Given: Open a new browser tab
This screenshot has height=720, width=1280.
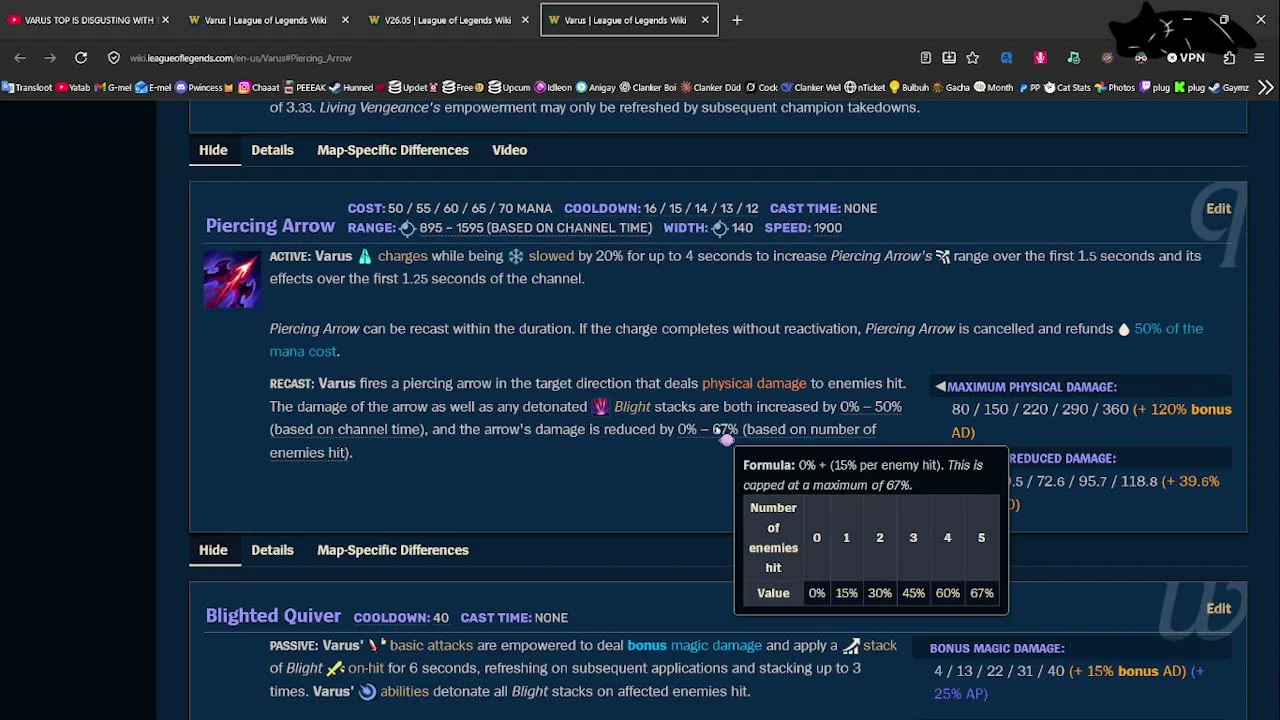Looking at the screenshot, I should coord(737,20).
